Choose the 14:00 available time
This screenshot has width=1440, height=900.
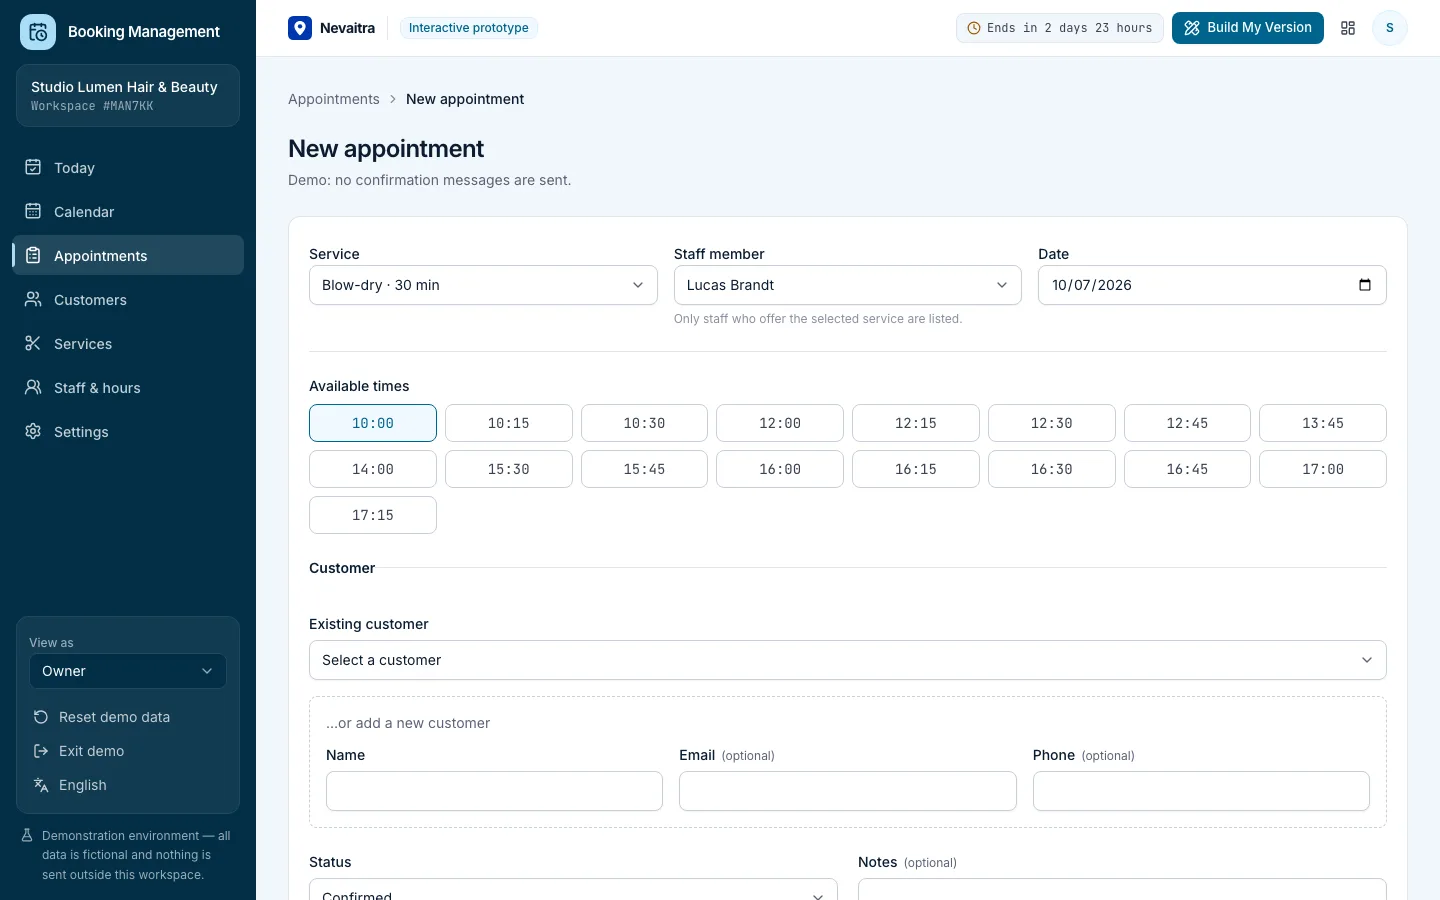pyautogui.click(x=373, y=469)
